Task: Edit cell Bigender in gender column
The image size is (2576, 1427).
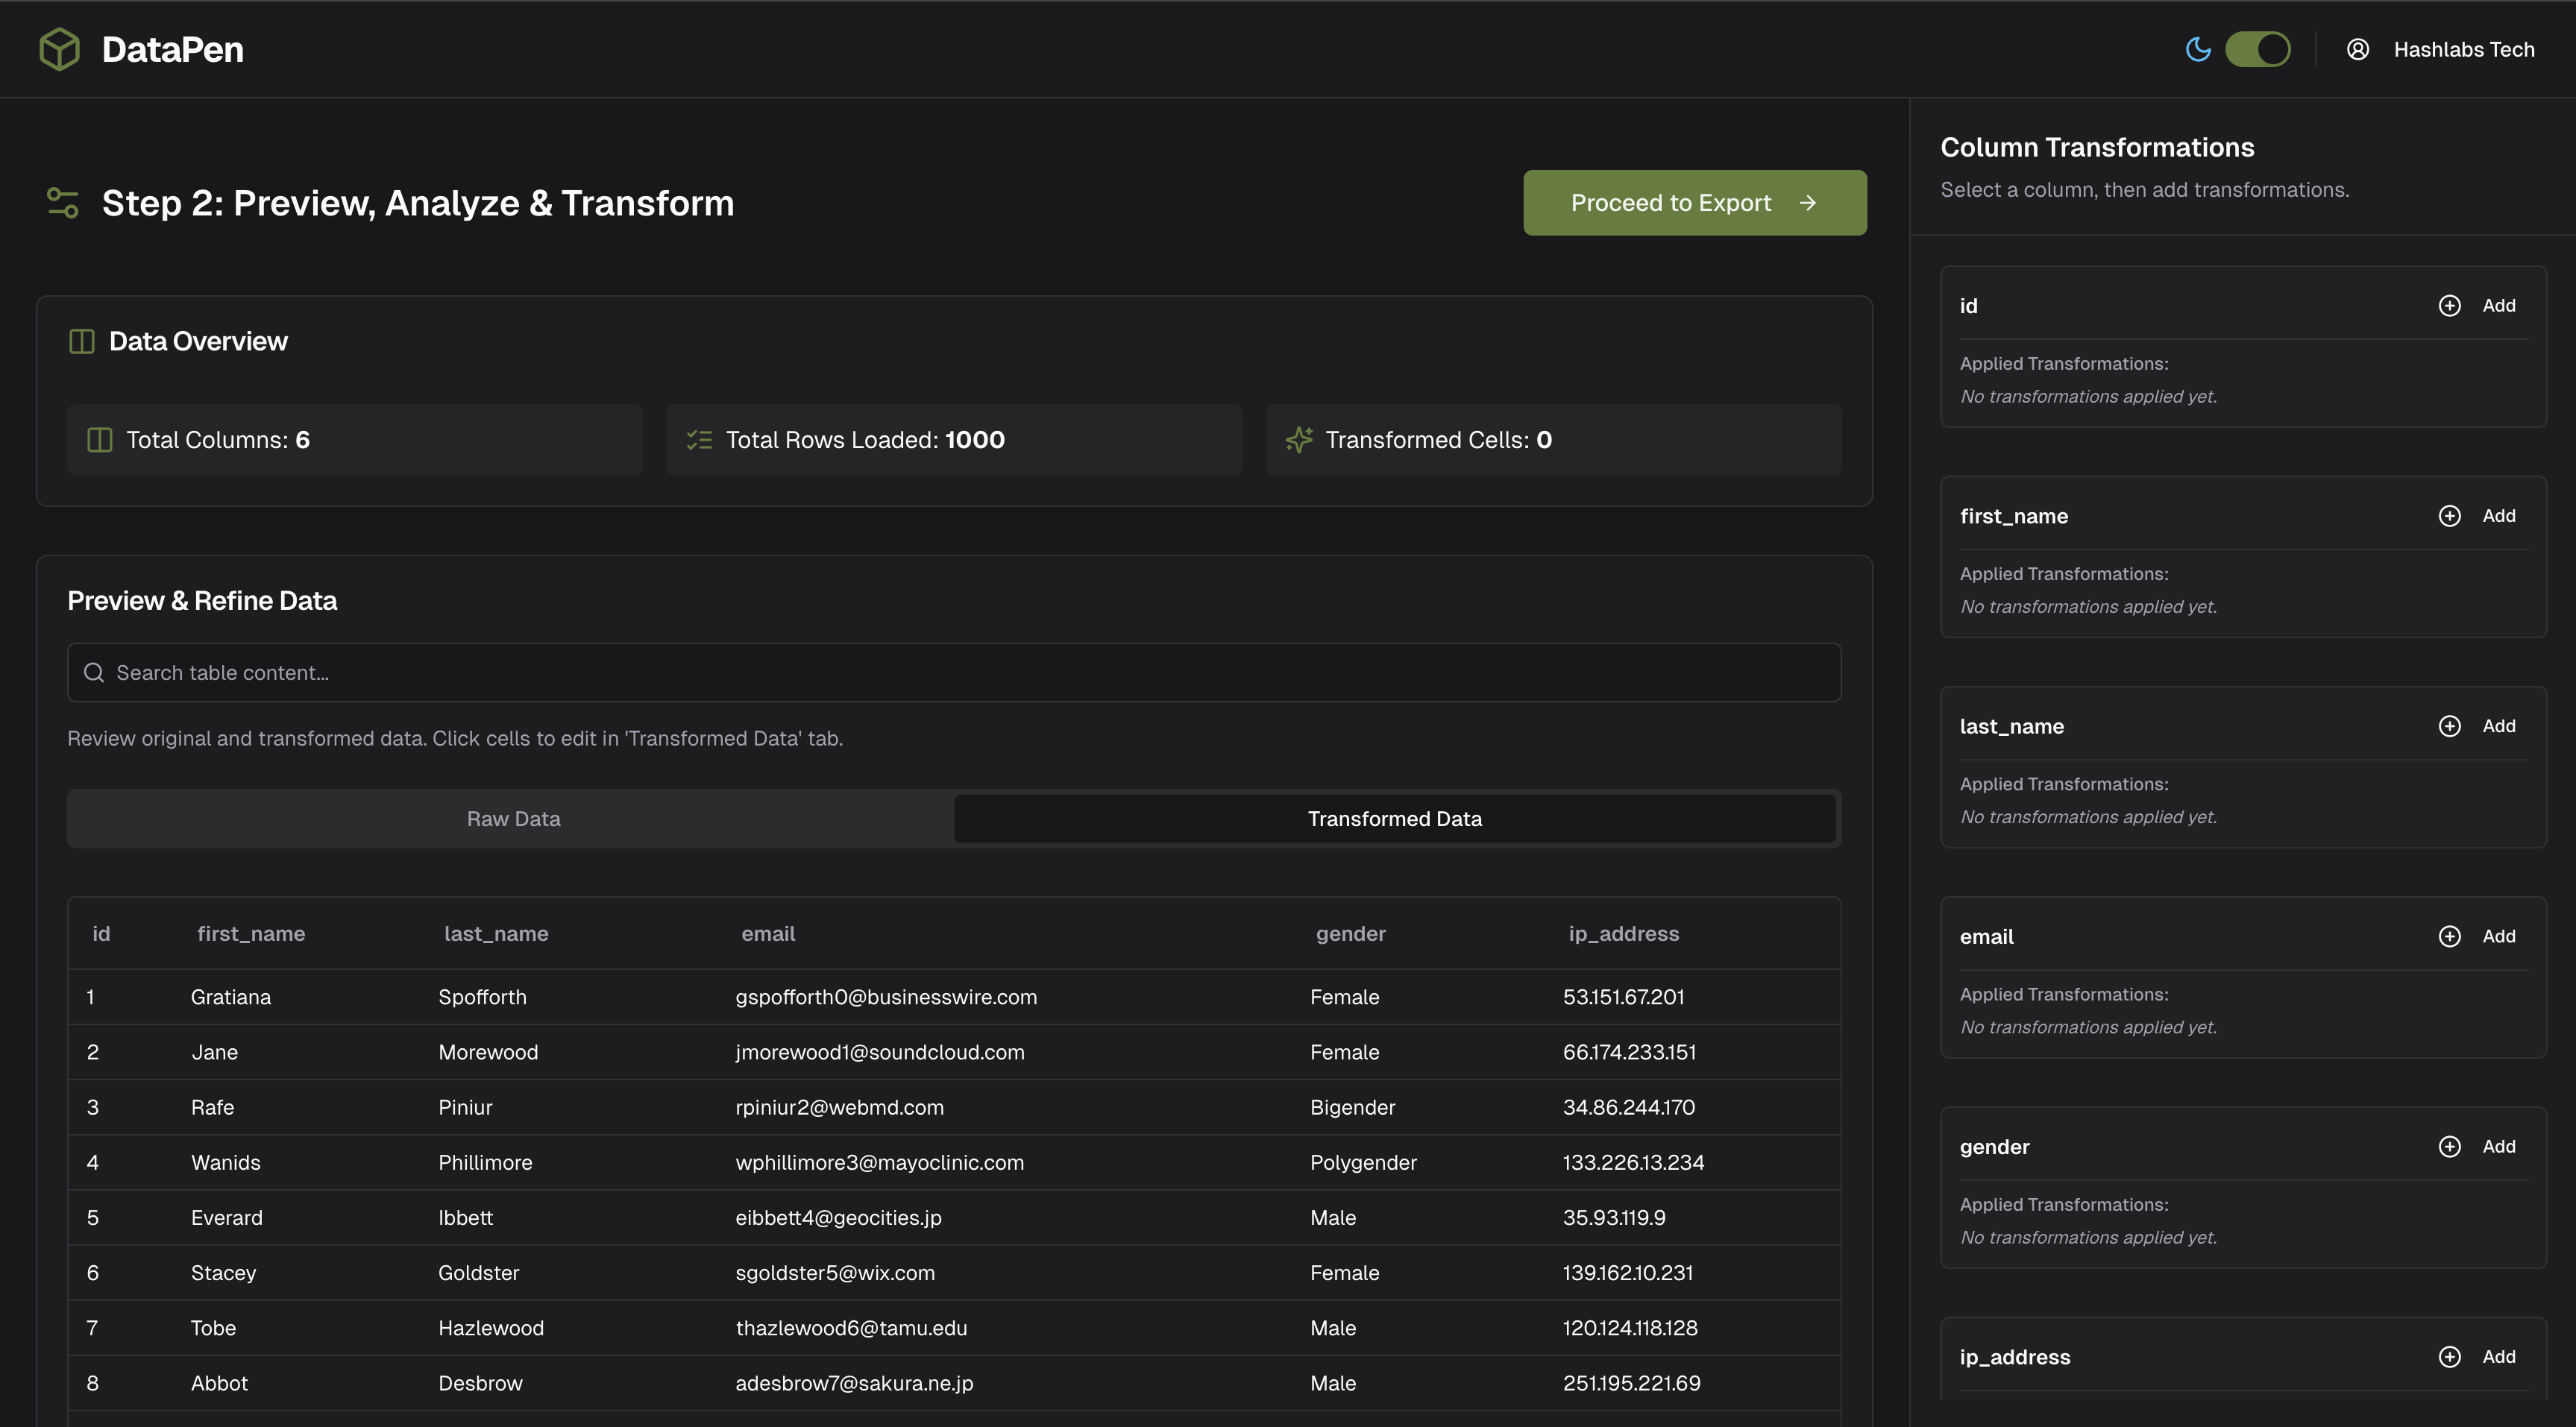Action: click(1352, 1107)
